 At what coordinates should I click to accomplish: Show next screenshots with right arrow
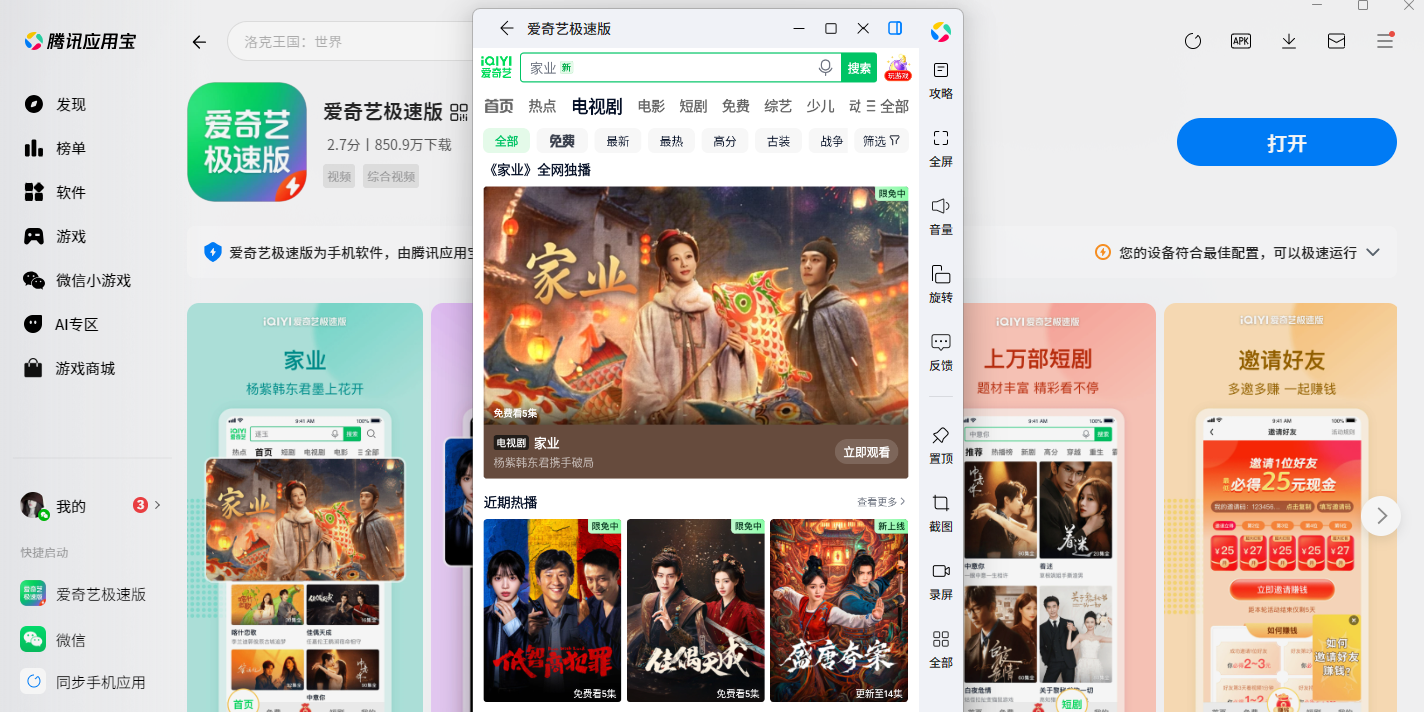point(1381,516)
